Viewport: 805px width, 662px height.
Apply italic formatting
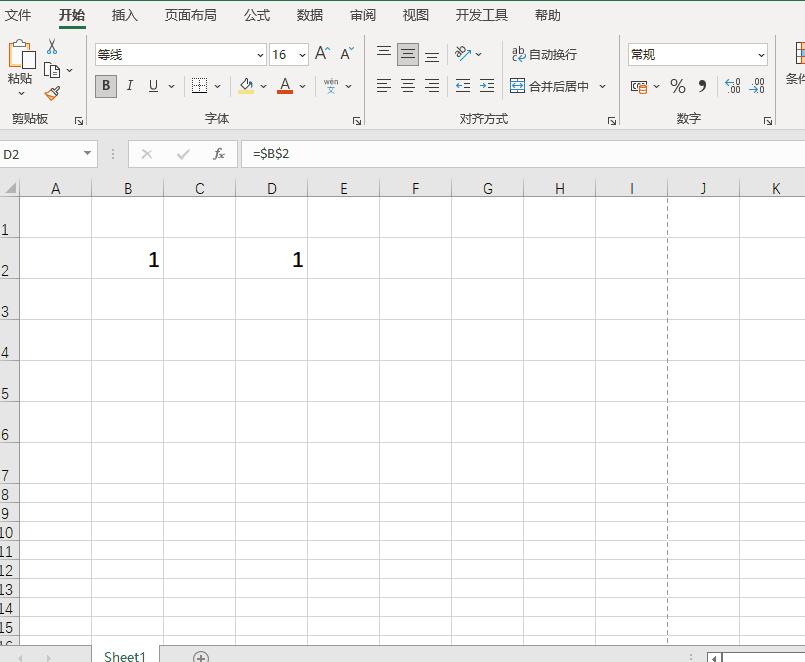pos(129,86)
